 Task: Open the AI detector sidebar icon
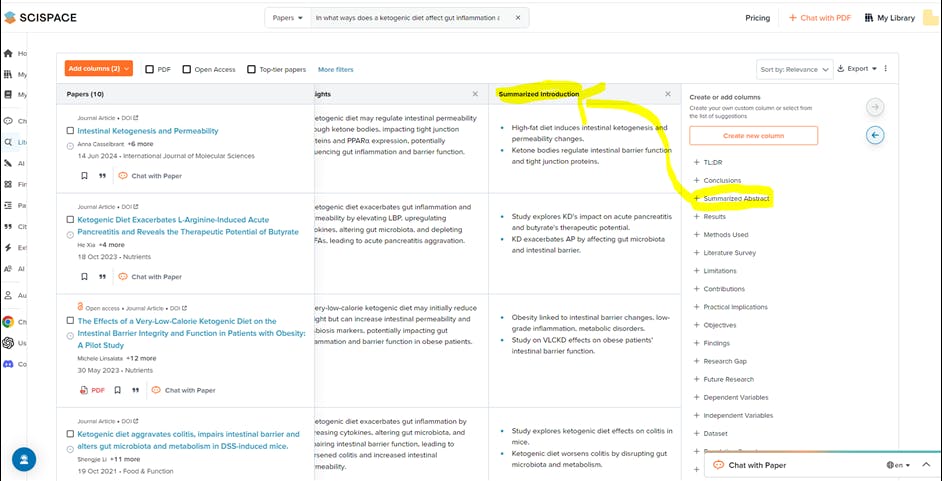click(8, 268)
